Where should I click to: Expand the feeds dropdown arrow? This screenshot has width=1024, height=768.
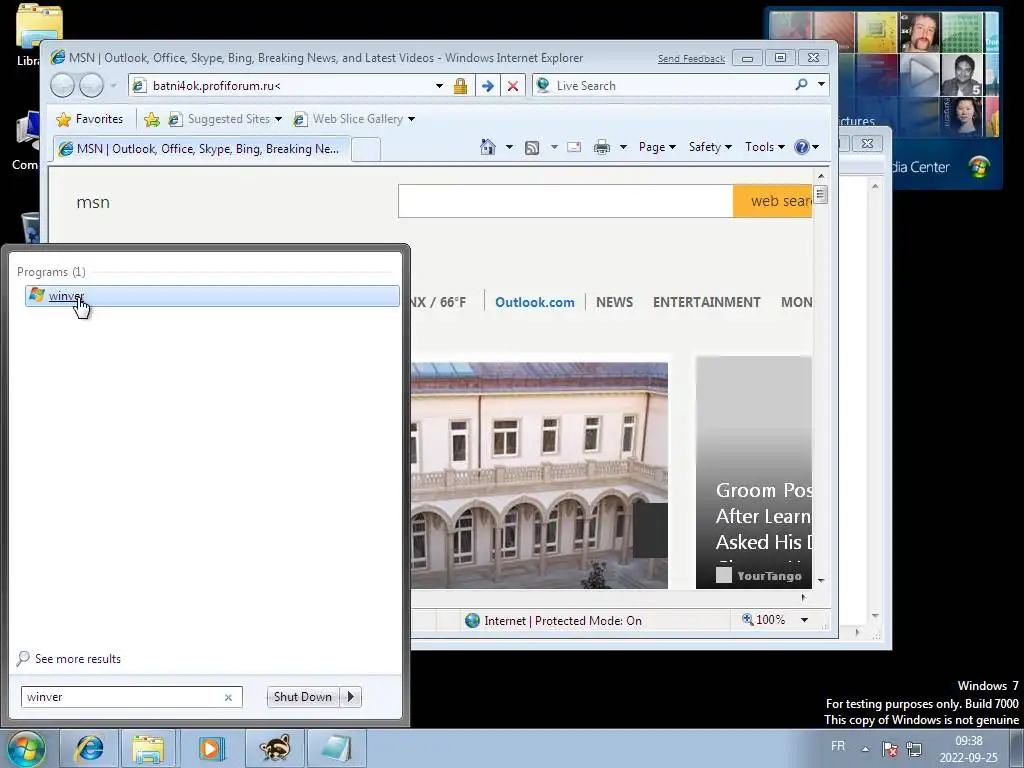pyautogui.click(x=554, y=147)
